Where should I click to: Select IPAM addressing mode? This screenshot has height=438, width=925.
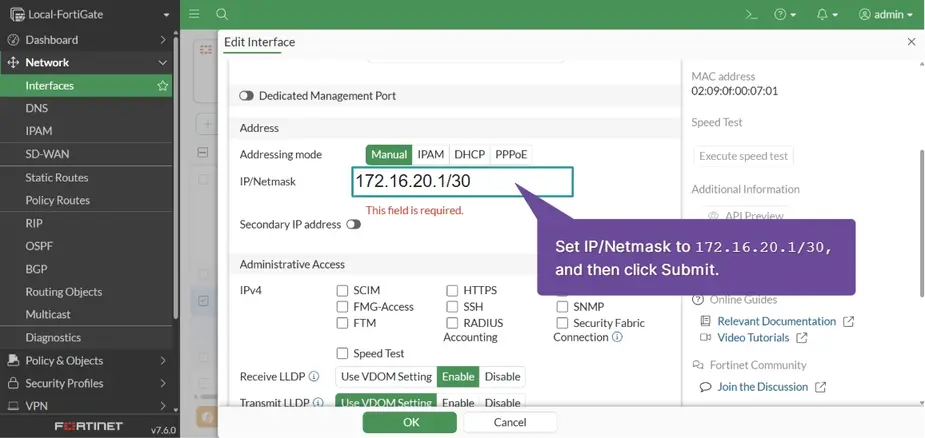[431, 155]
